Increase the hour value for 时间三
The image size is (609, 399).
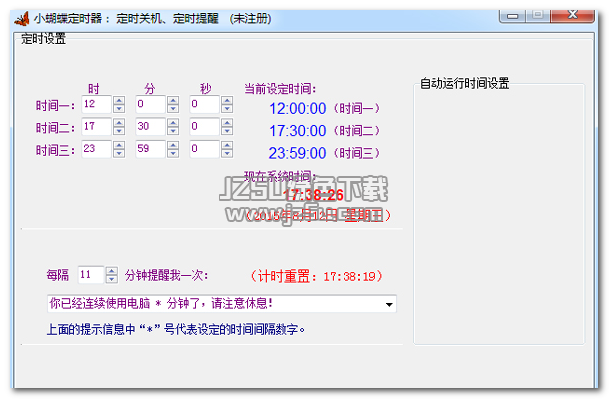[119, 145]
